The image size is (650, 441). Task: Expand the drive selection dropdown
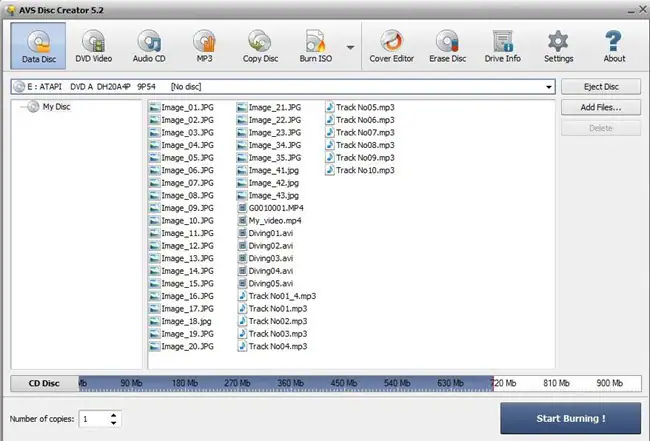click(x=548, y=87)
